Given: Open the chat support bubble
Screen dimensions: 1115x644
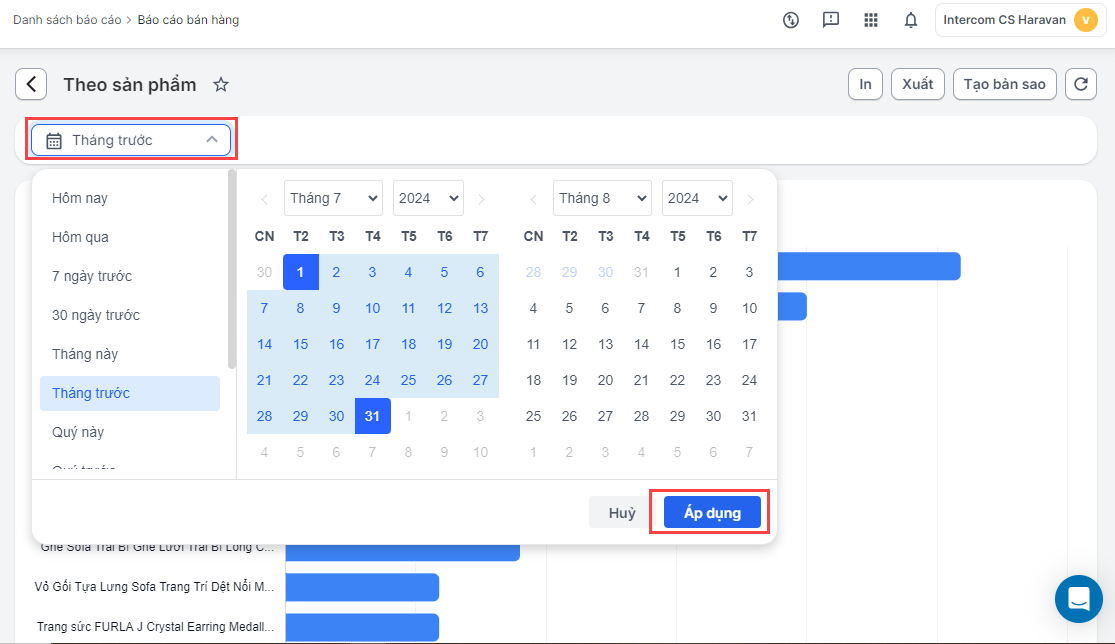Looking at the screenshot, I should (x=1078, y=598).
